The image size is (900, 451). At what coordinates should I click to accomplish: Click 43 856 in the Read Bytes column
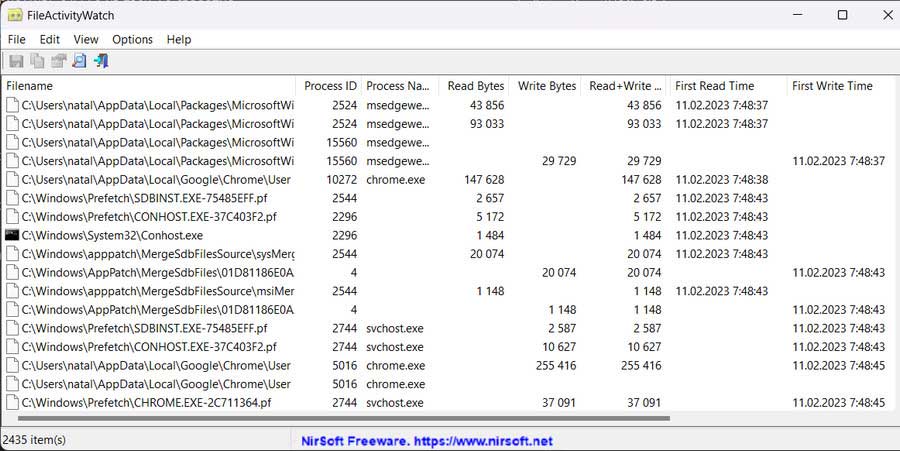click(487, 106)
